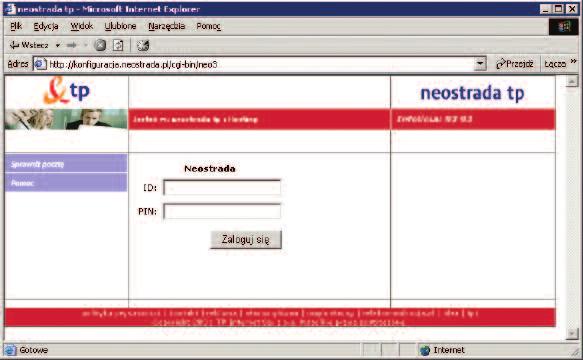This screenshot has height=360, width=583.
Task: Click the forward arrow toolbar icon
Action: (x=72, y=45)
